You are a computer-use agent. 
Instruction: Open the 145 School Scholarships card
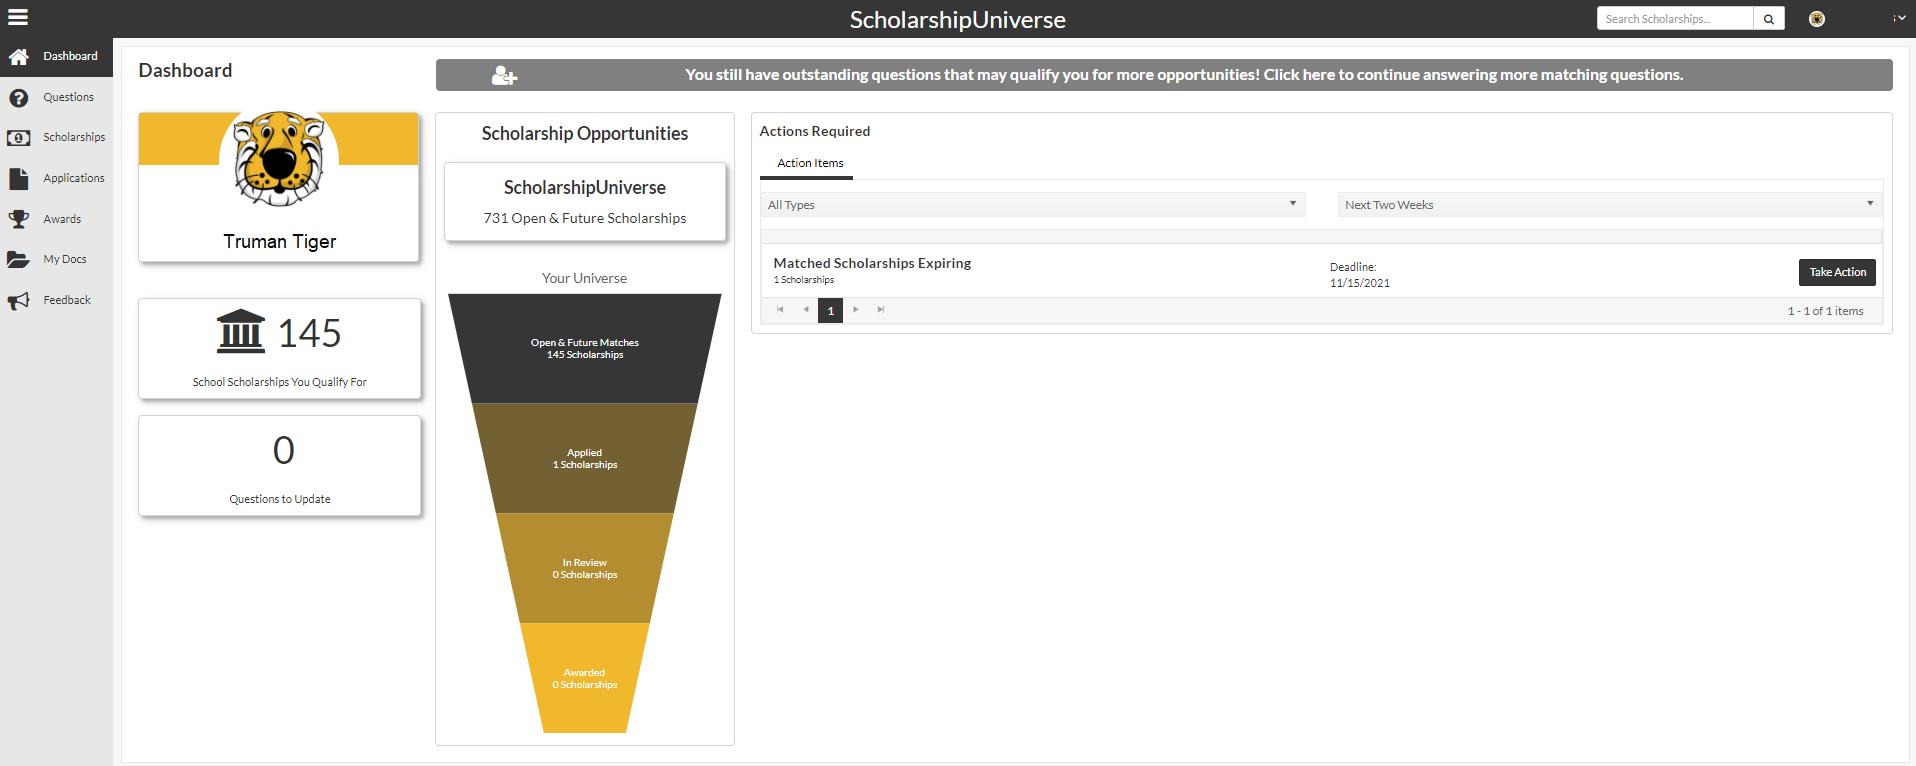[x=280, y=349]
